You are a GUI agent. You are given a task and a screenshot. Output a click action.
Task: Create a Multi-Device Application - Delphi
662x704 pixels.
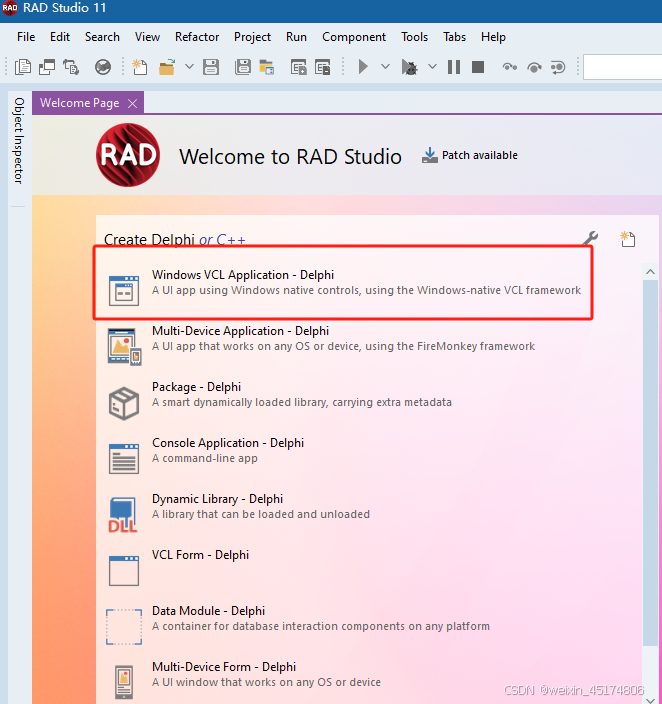pos(344,339)
